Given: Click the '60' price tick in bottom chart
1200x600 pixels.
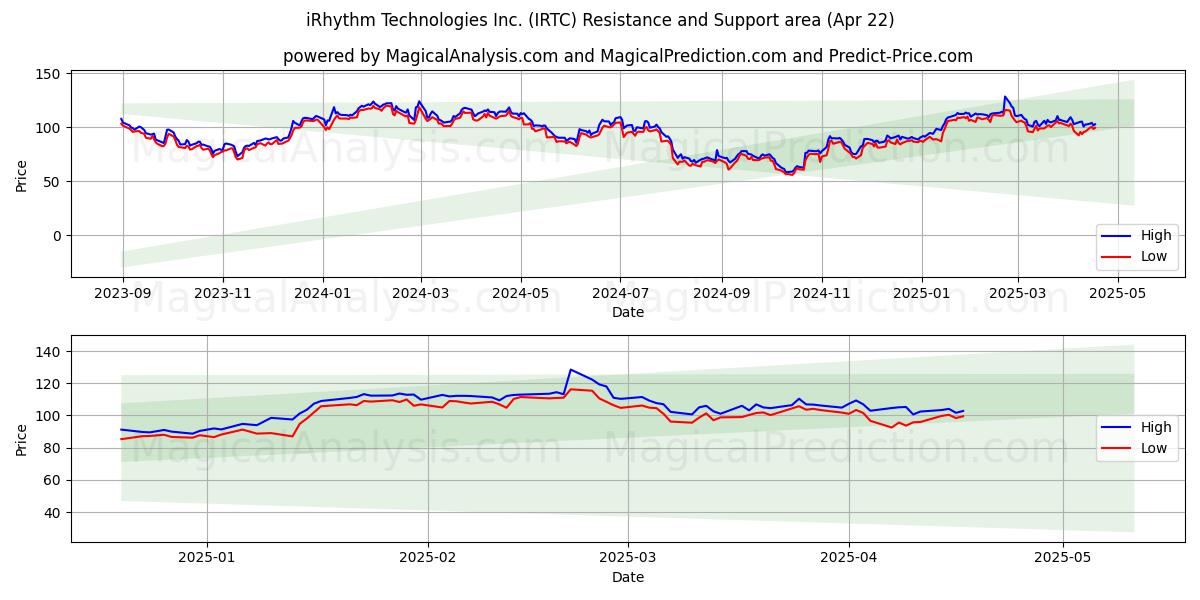Looking at the screenshot, I should click(x=54, y=480).
